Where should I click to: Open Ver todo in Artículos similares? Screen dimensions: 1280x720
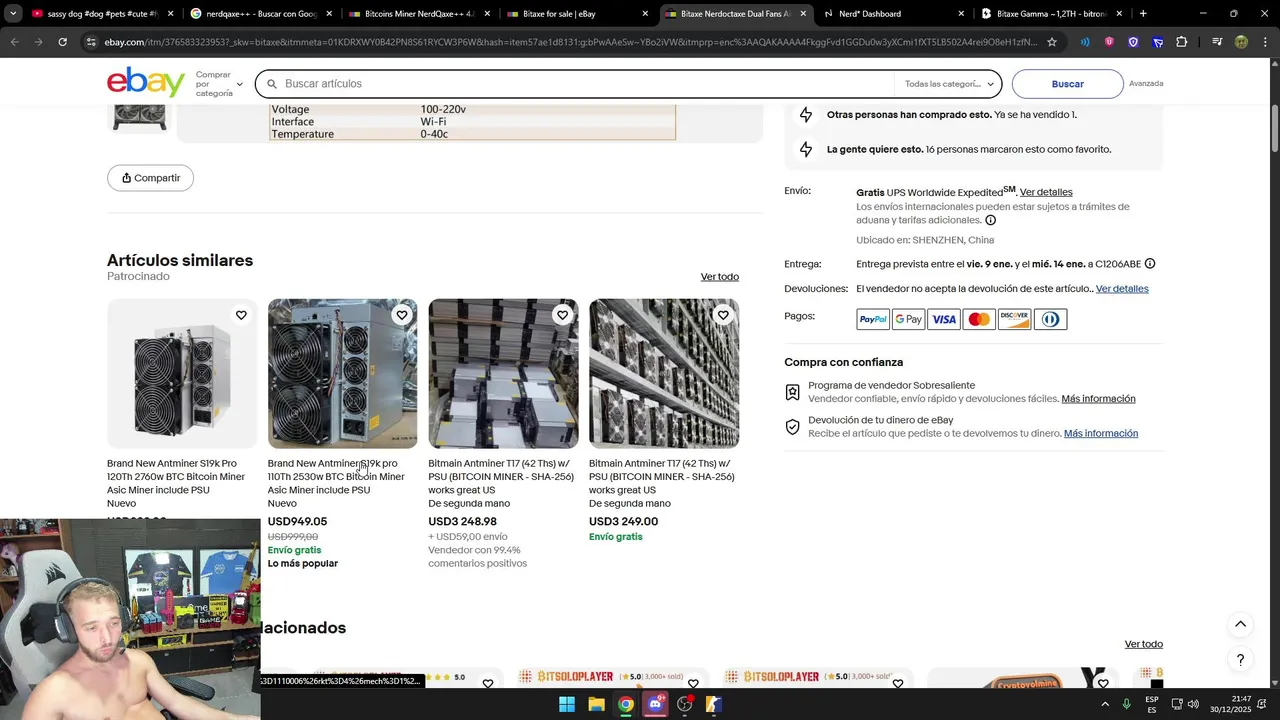(719, 277)
